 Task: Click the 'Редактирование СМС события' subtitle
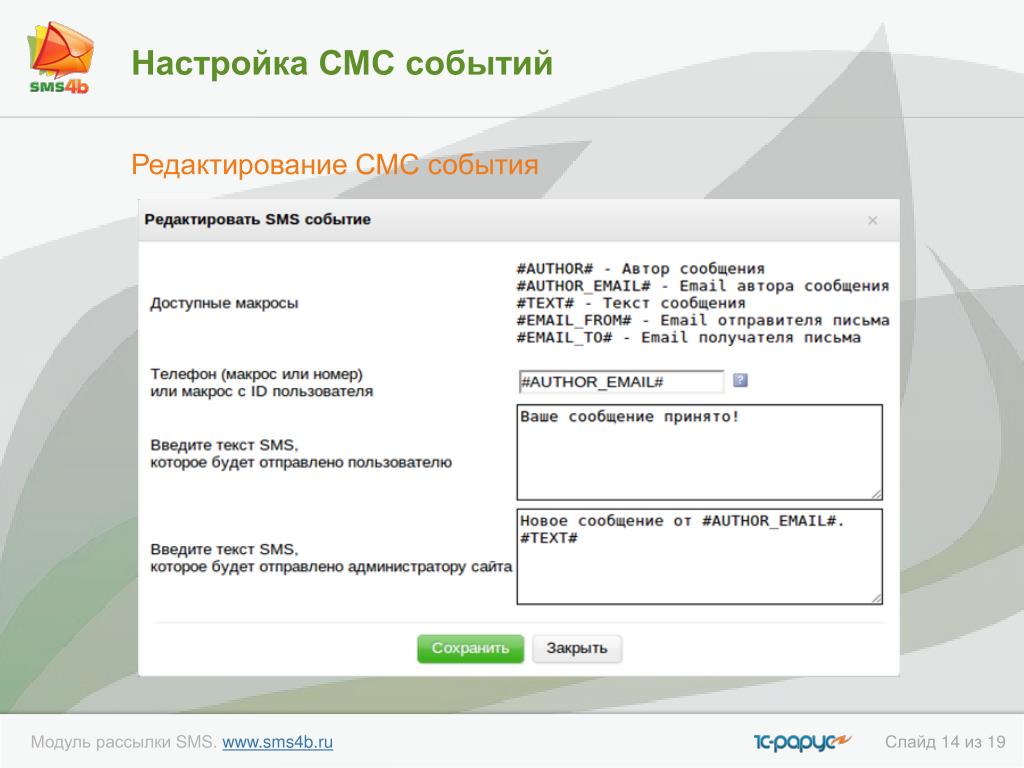[x=334, y=165]
